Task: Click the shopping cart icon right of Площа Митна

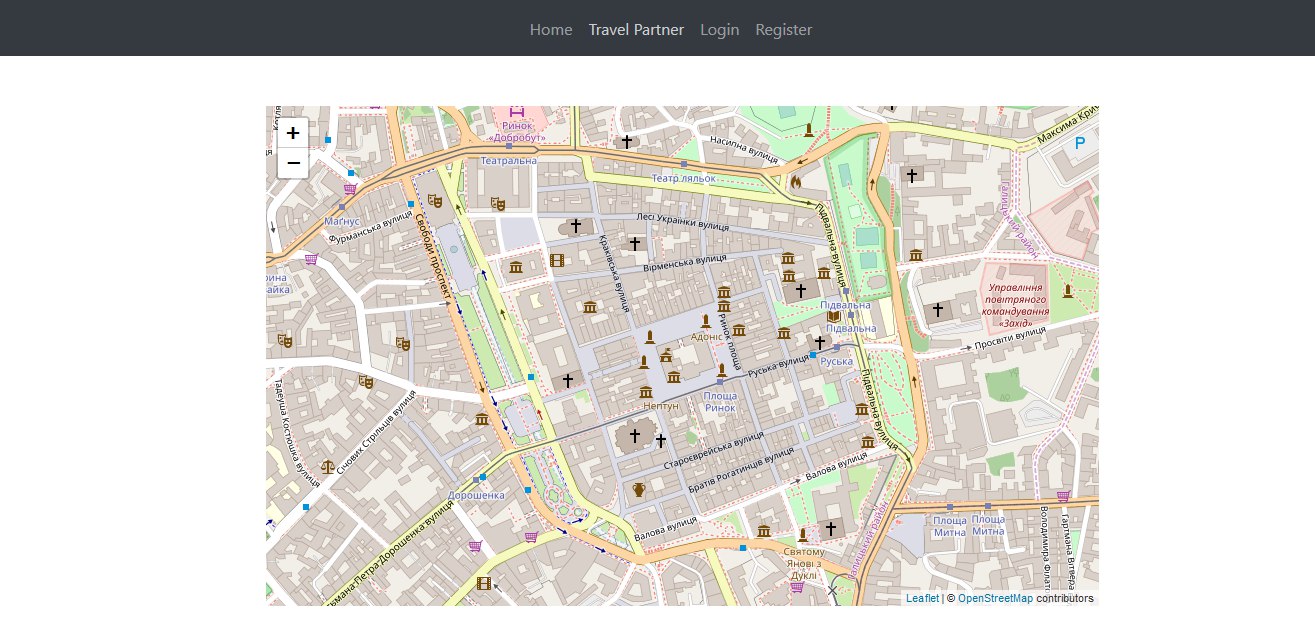Action: [1062, 496]
